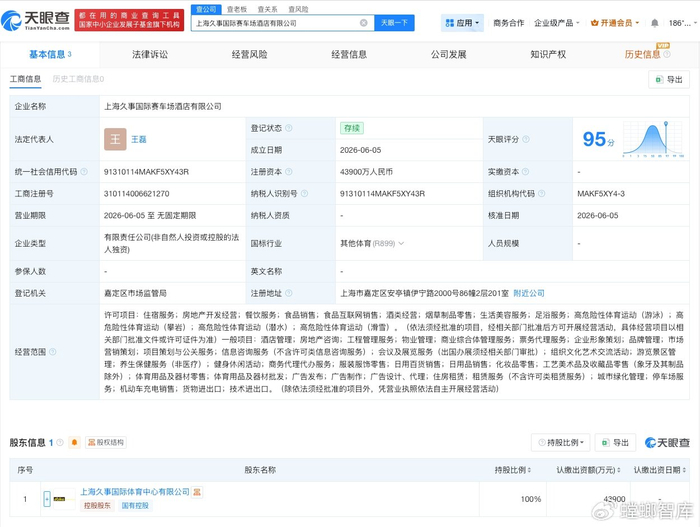Open help icon next to 组织机构代码

(x=542, y=193)
